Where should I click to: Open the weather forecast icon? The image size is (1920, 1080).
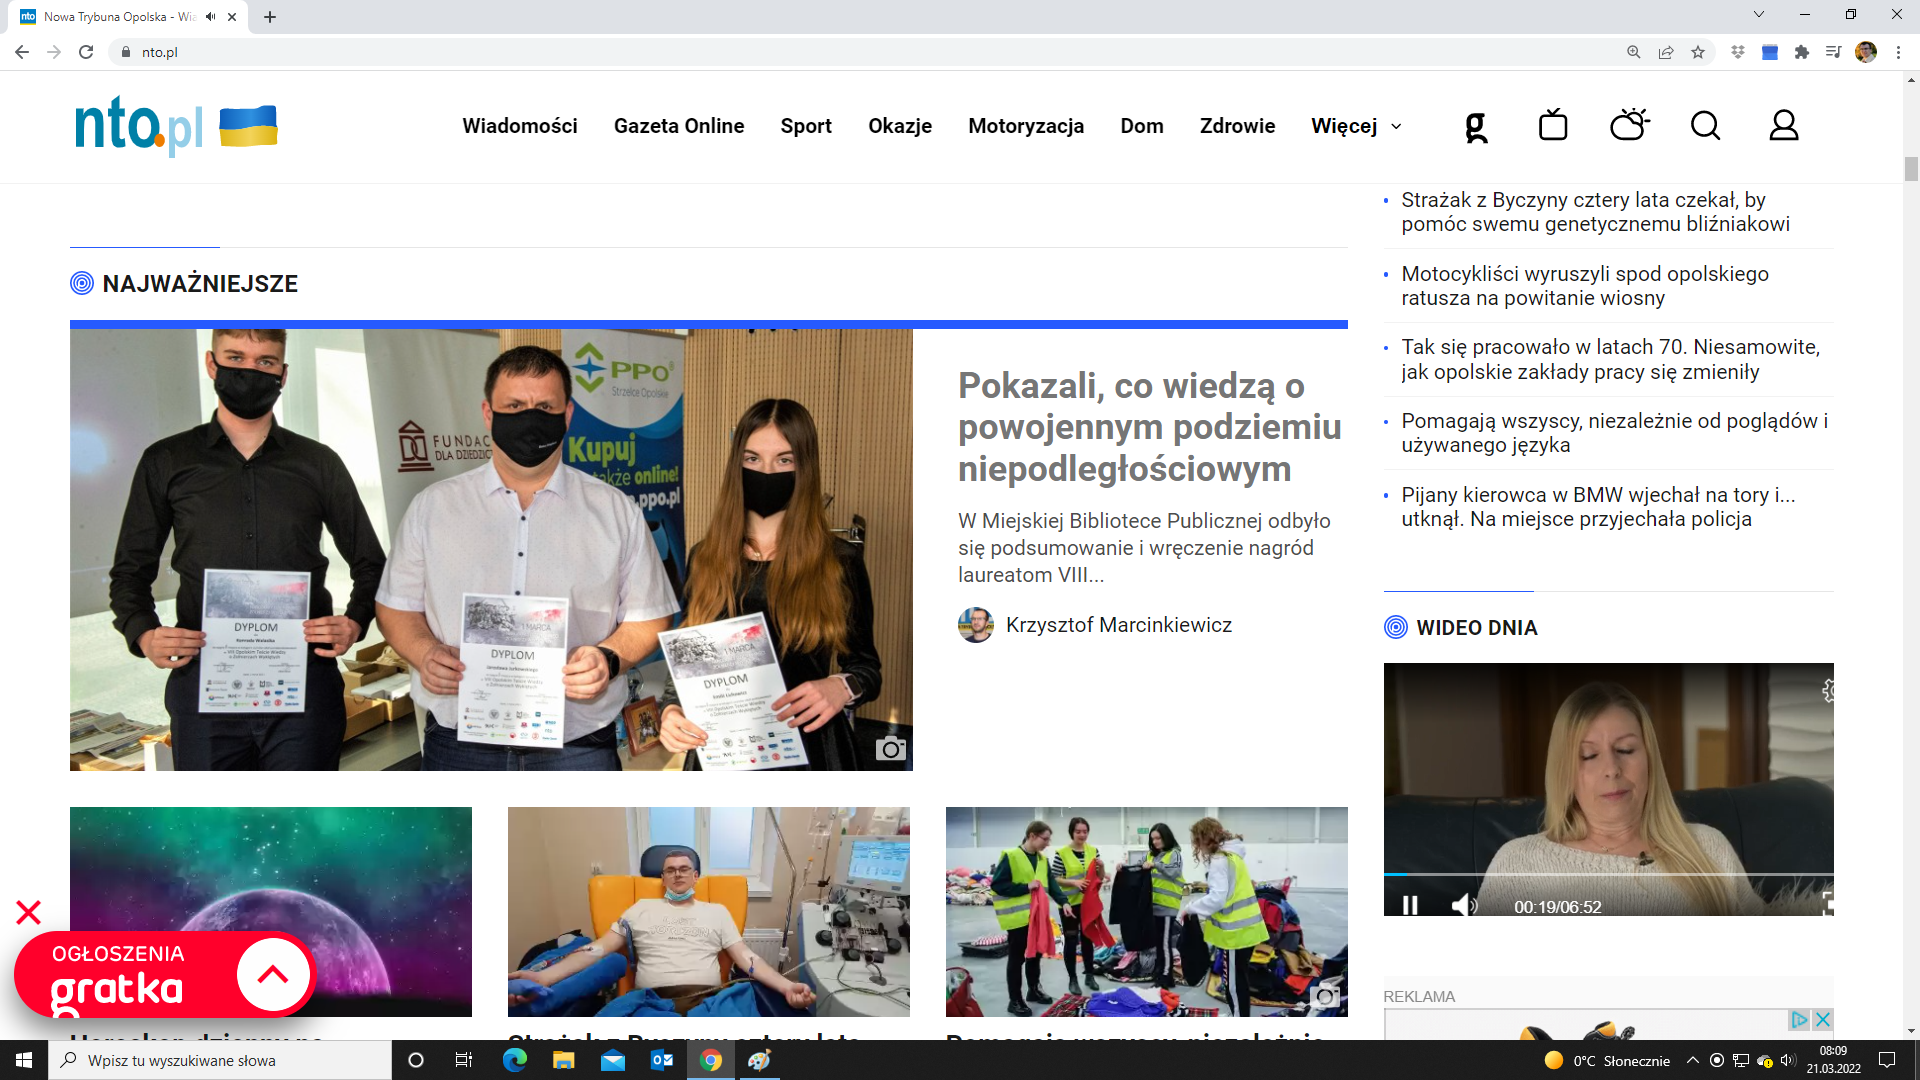point(1629,125)
